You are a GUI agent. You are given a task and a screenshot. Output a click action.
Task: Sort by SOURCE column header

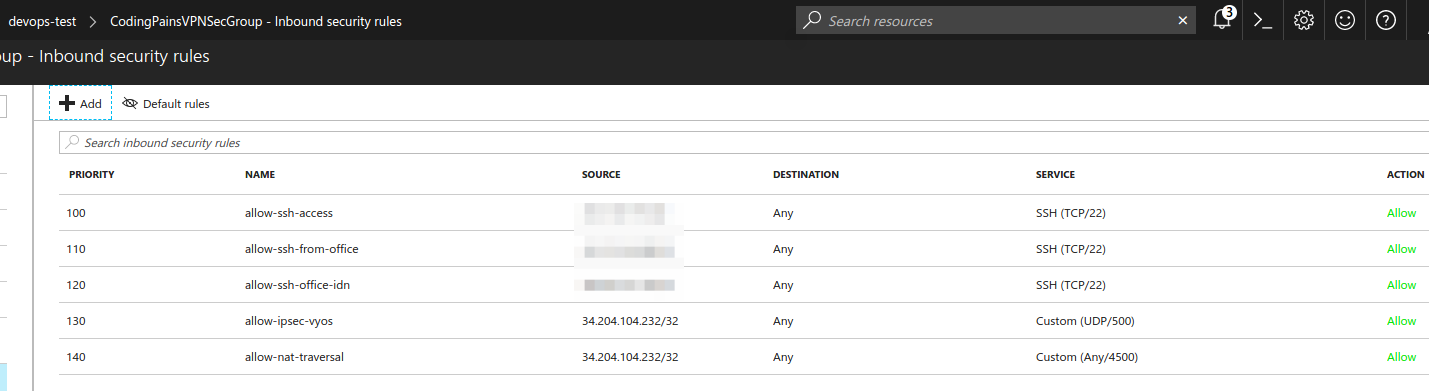tap(601, 175)
